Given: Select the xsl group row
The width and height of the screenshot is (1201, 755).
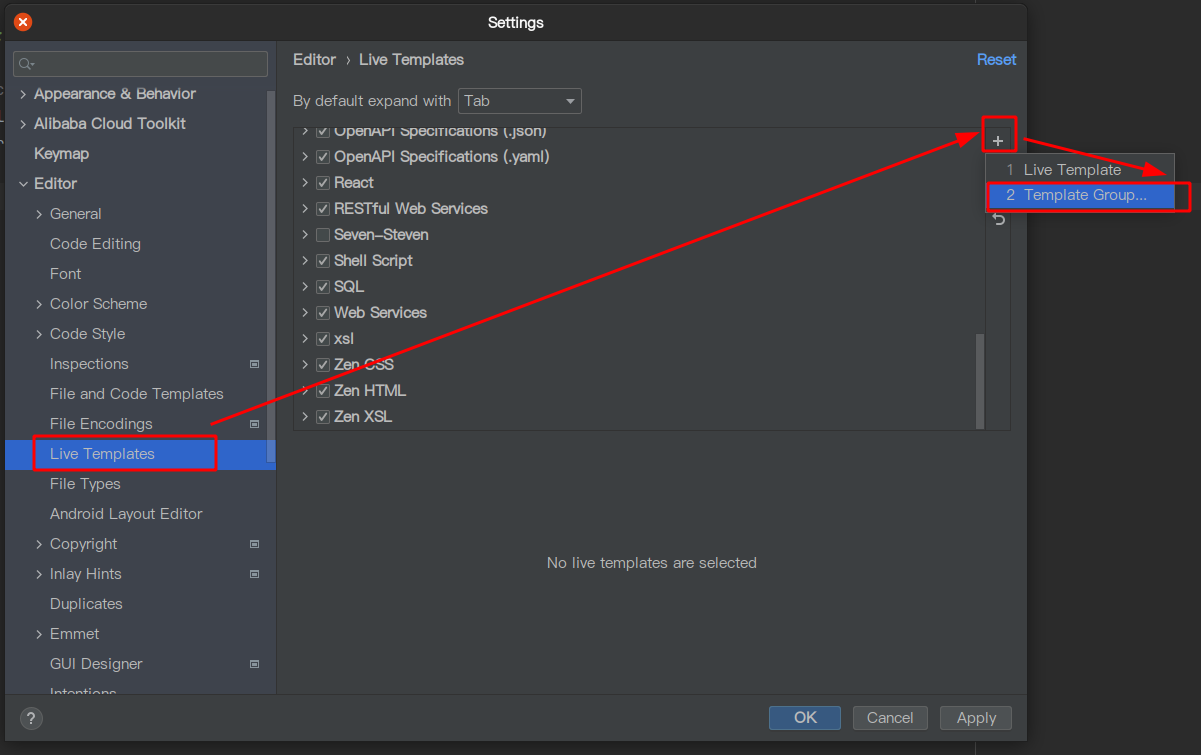Looking at the screenshot, I should pos(640,339).
